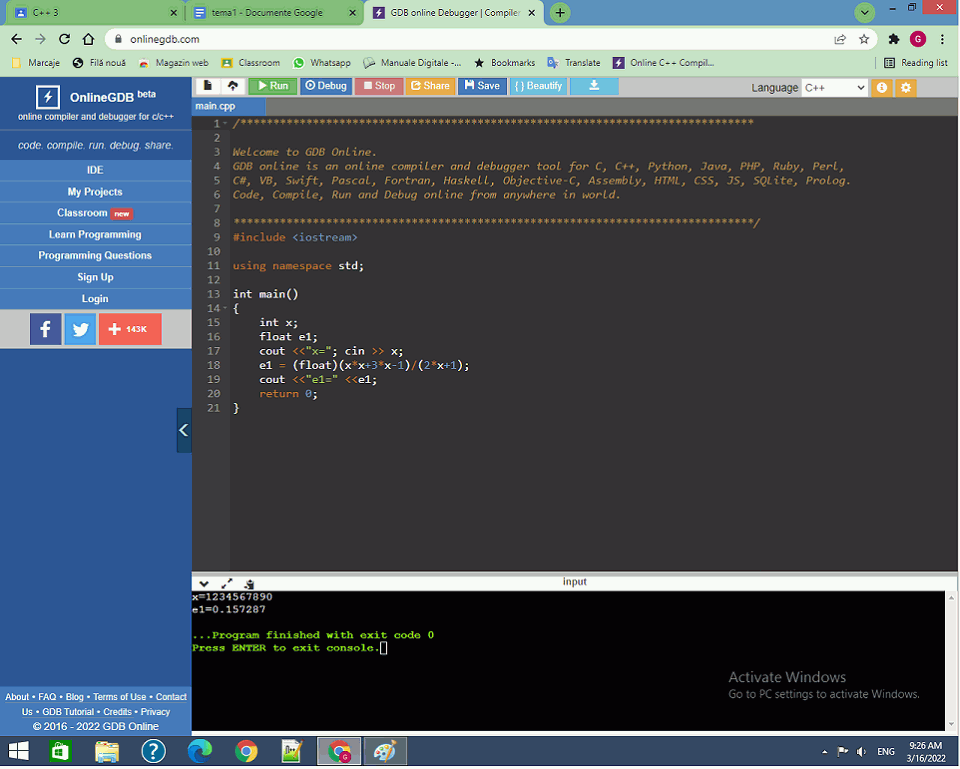
Task: Select the main.cpp file tab
Action: point(216,105)
